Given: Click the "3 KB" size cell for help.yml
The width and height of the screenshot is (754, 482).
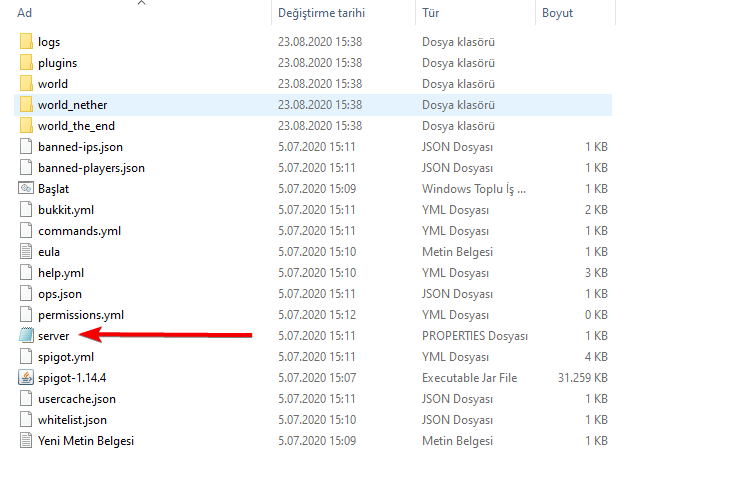Looking at the screenshot, I should (596, 273).
